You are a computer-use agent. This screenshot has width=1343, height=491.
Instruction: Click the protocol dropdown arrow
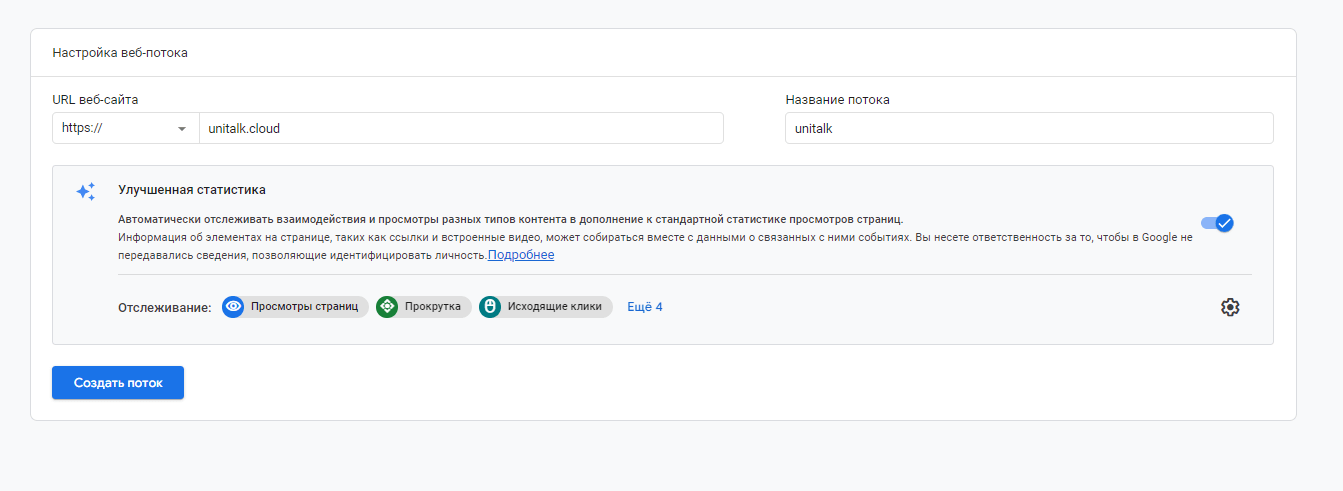pos(182,129)
